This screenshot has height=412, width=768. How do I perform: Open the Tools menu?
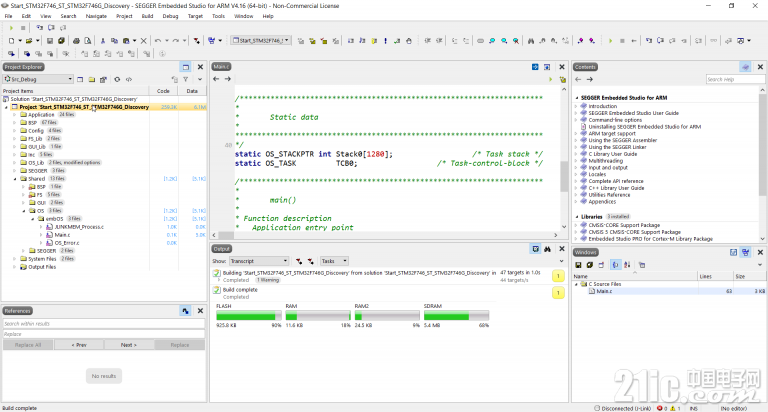click(218, 16)
